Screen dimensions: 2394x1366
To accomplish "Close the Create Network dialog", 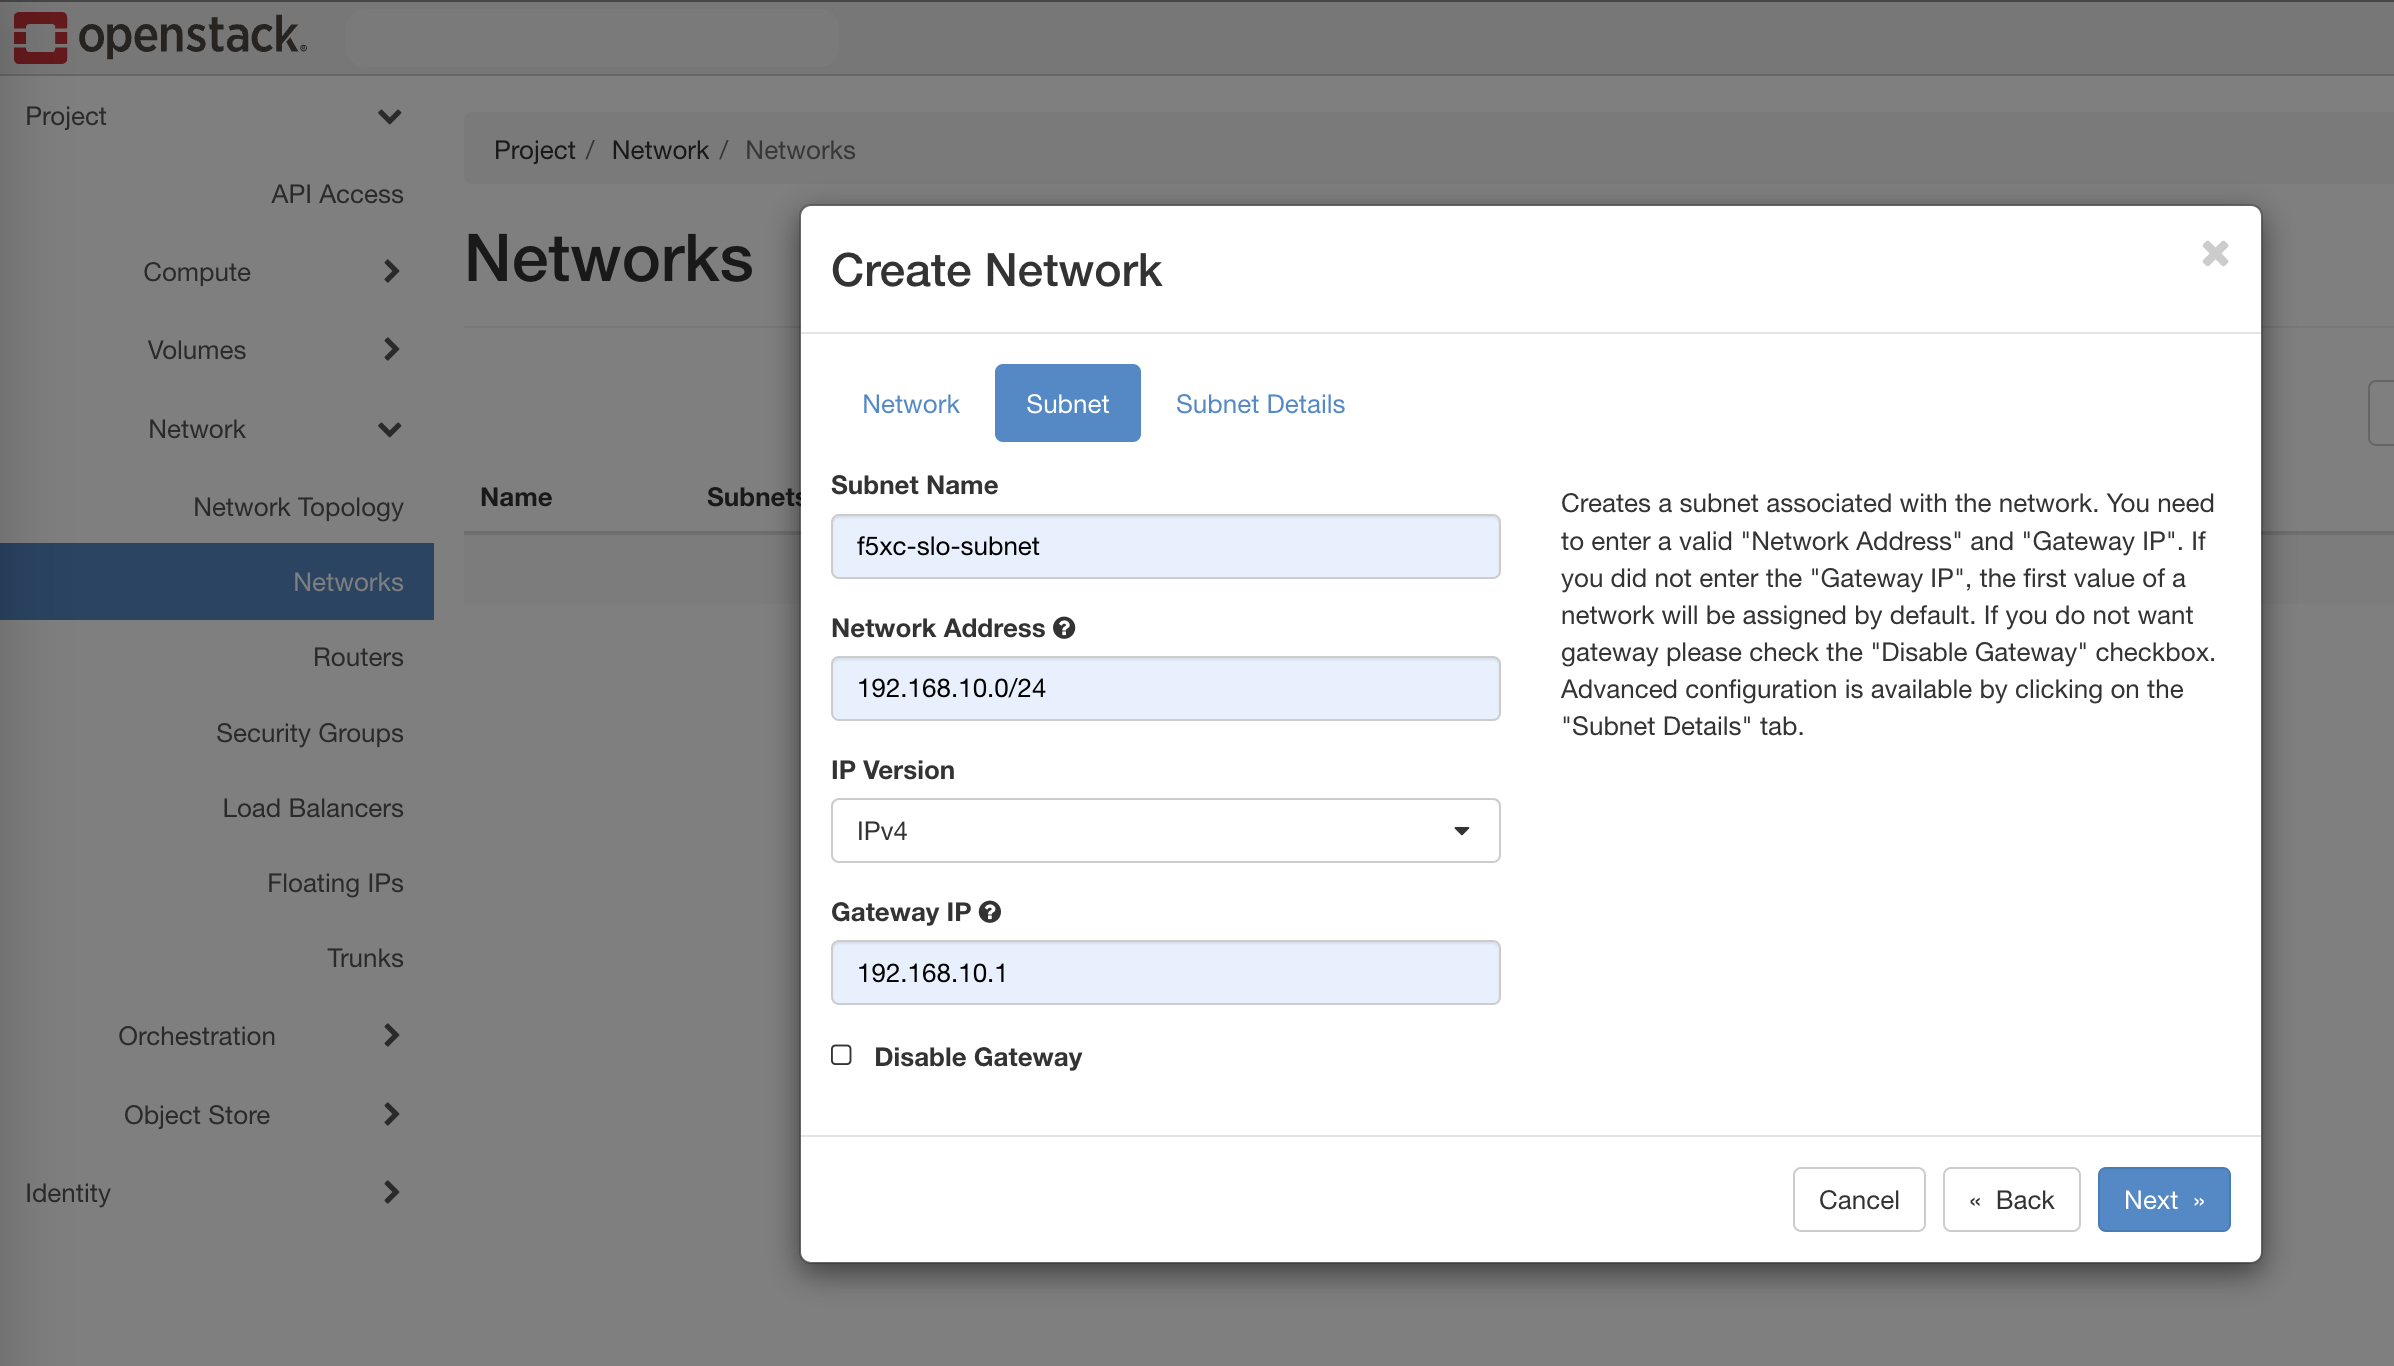I will pyautogui.click(x=2216, y=254).
